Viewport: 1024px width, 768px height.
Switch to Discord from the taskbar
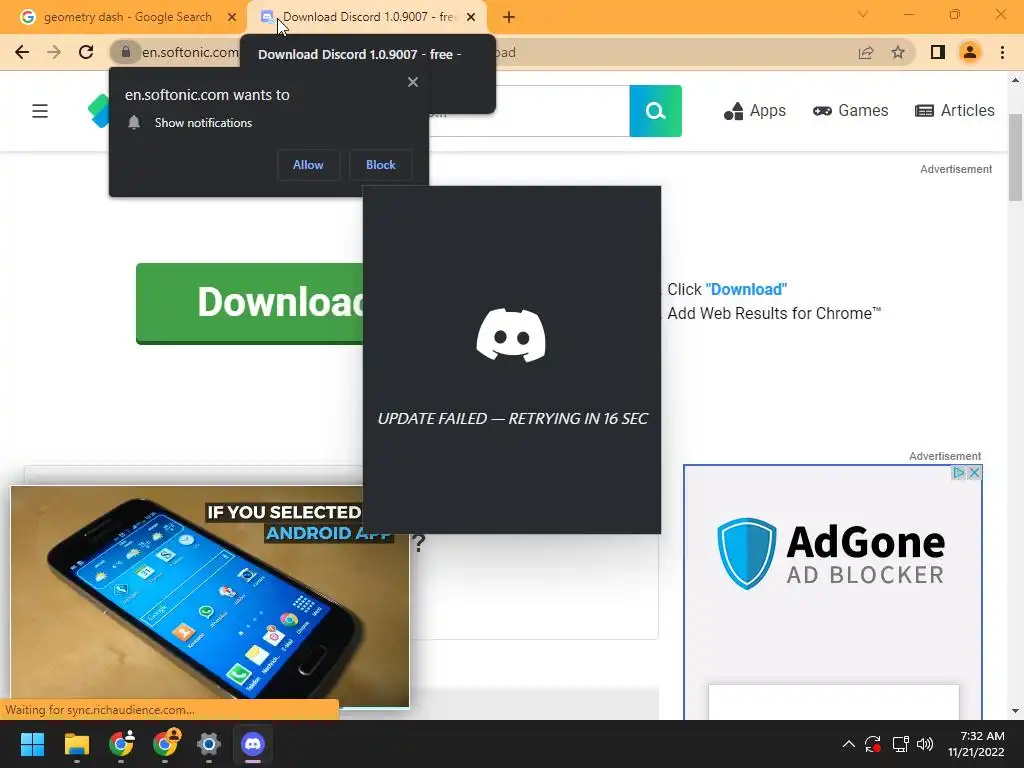253,744
